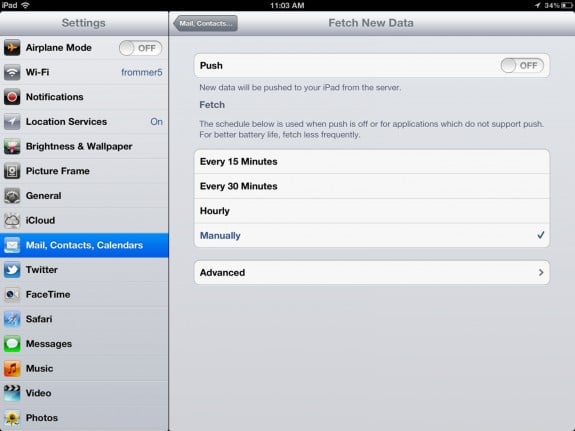Viewport: 575px width, 431px height.
Task: Turn on the Push switch
Action: point(522,66)
